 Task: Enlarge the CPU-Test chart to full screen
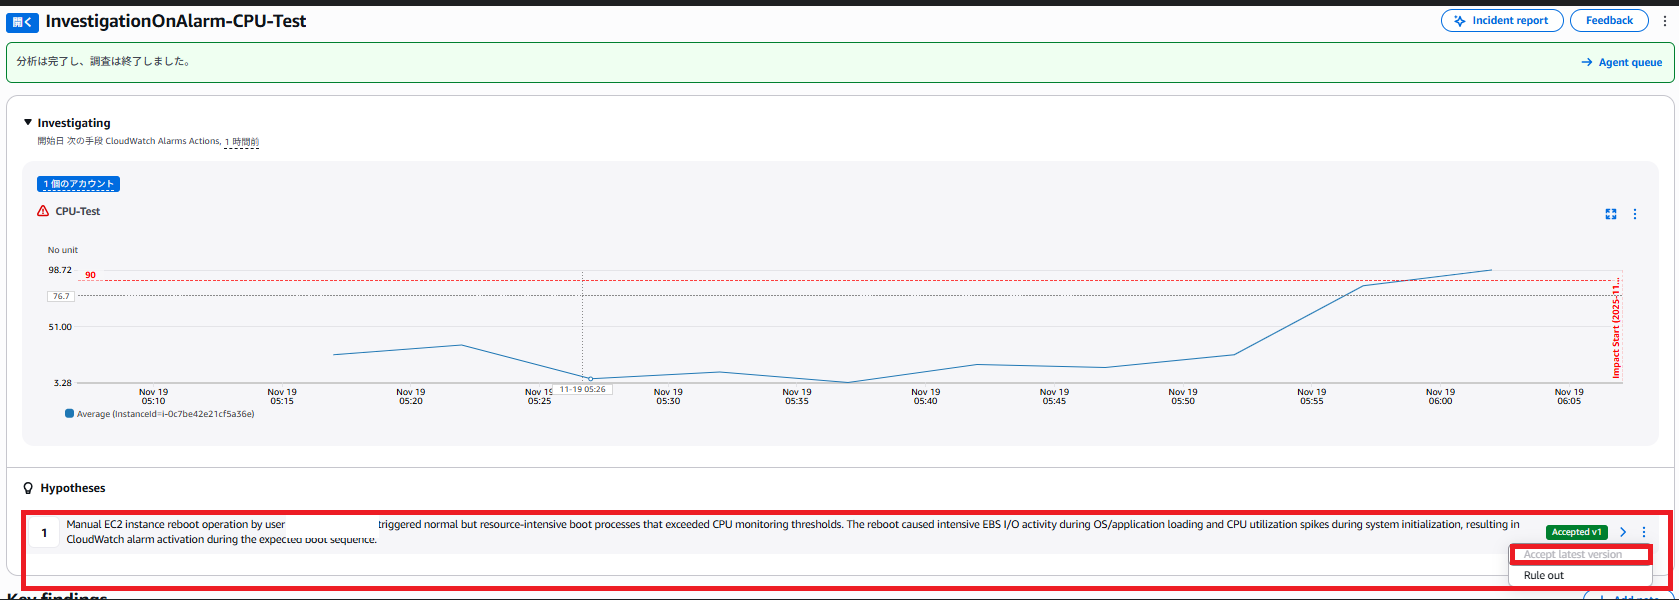coord(1611,214)
